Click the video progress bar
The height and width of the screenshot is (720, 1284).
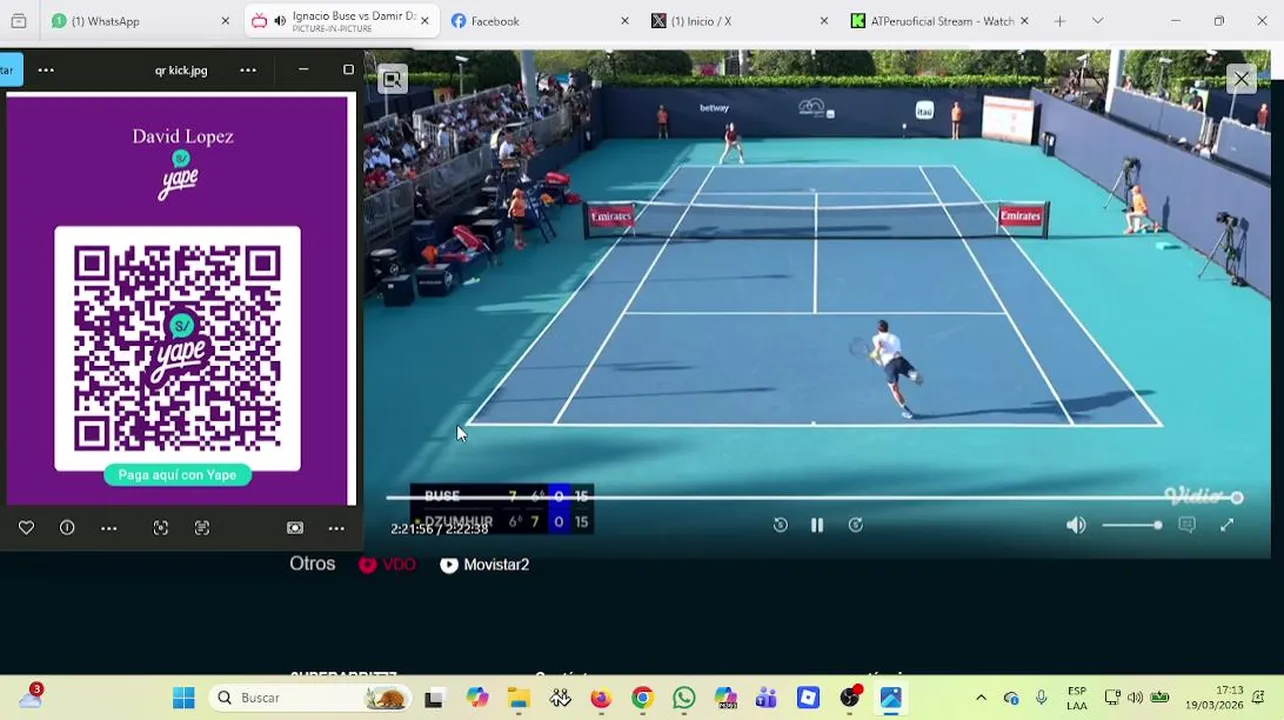click(x=813, y=497)
